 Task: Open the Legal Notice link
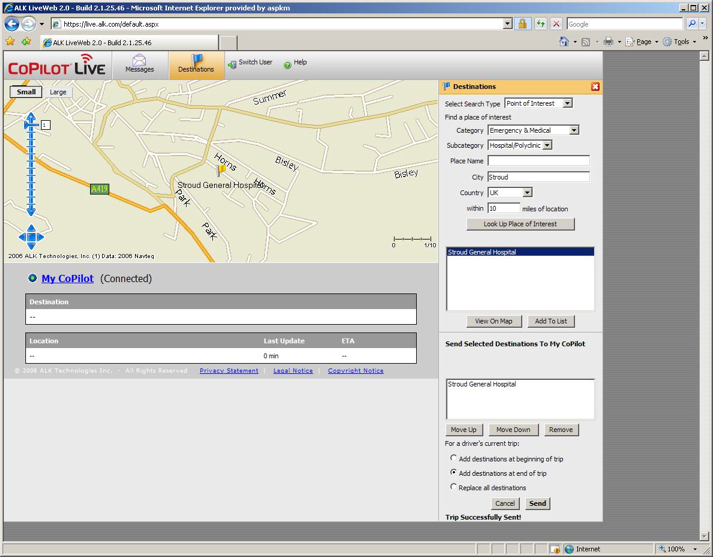(x=293, y=371)
